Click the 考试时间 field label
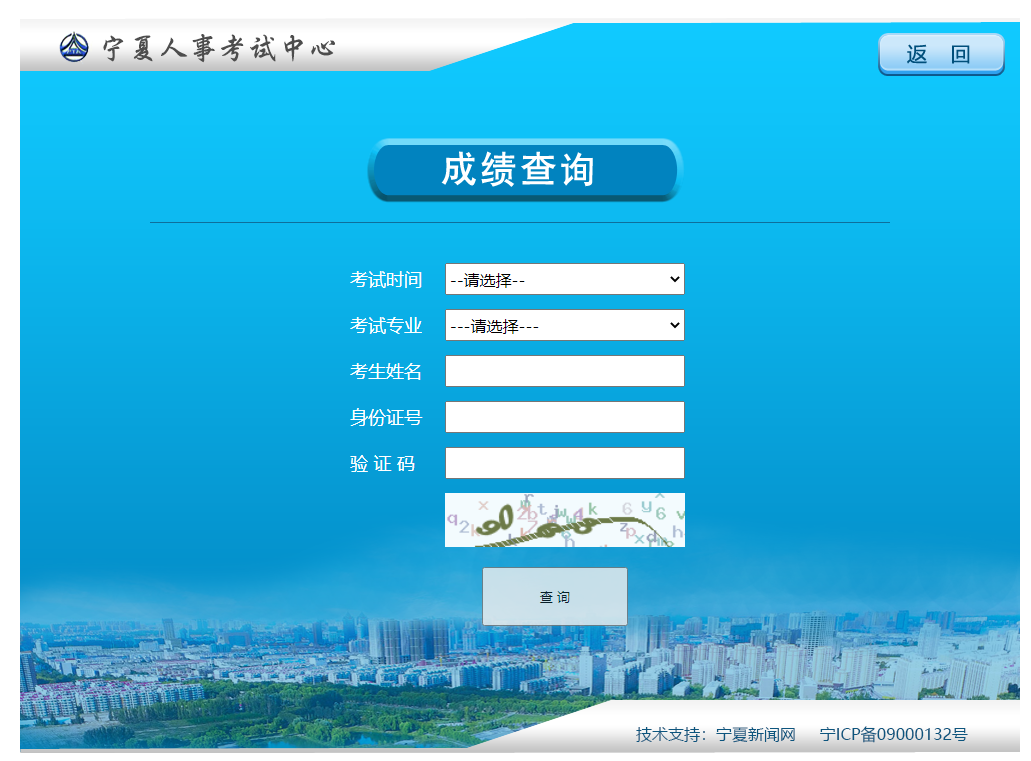Screen dimensions: 1031x761 [386, 280]
